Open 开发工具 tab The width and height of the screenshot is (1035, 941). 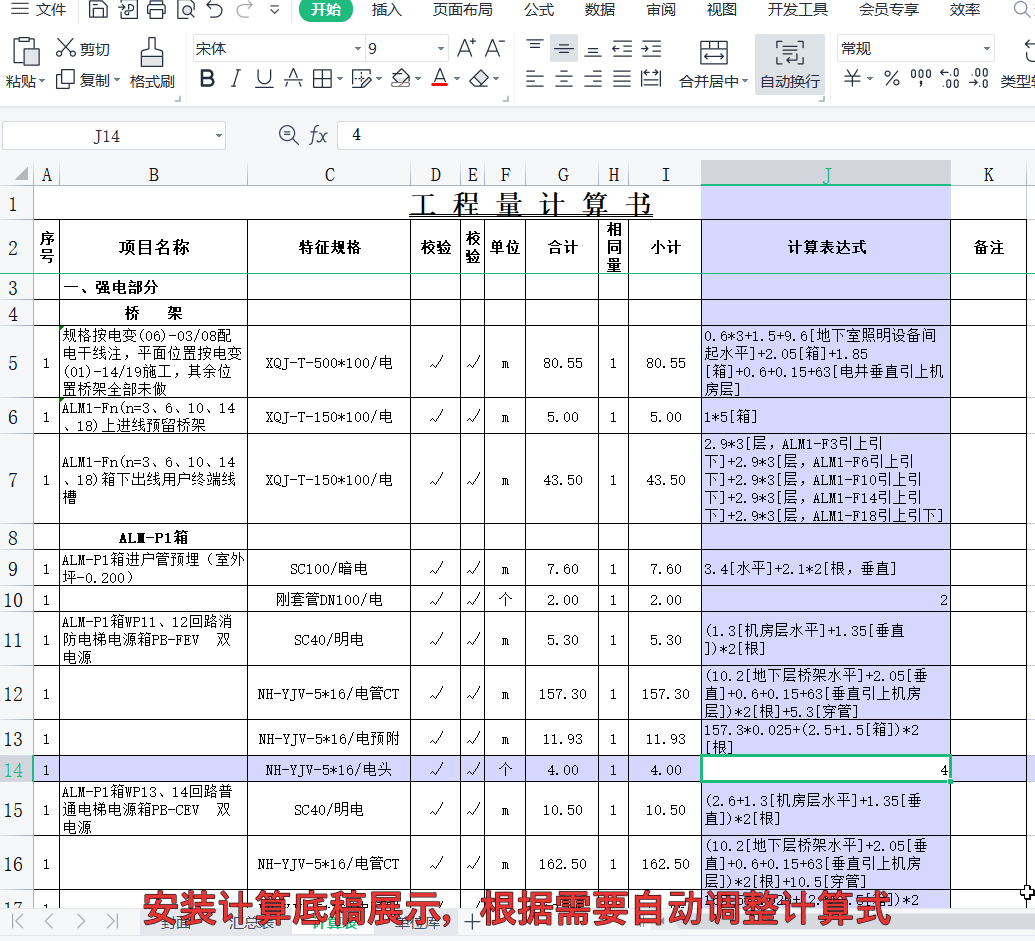797,9
